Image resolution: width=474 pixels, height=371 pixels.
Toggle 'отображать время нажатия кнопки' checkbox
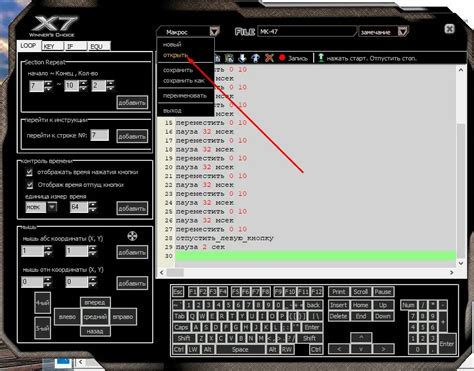click(x=29, y=172)
